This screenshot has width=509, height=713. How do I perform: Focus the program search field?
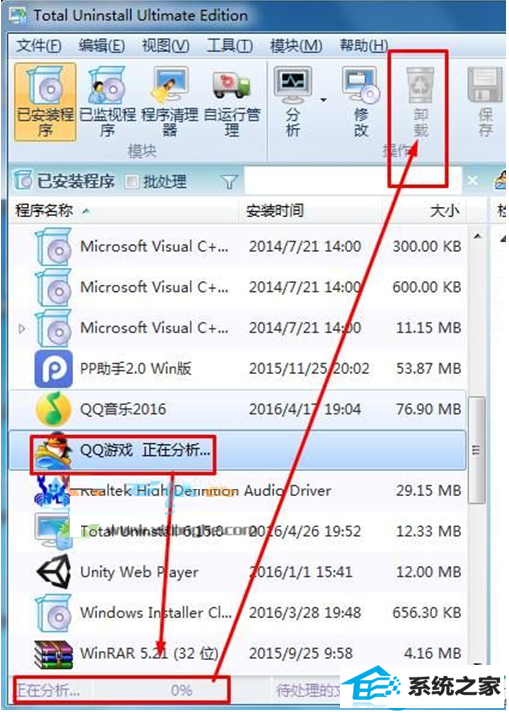[x=353, y=181]
